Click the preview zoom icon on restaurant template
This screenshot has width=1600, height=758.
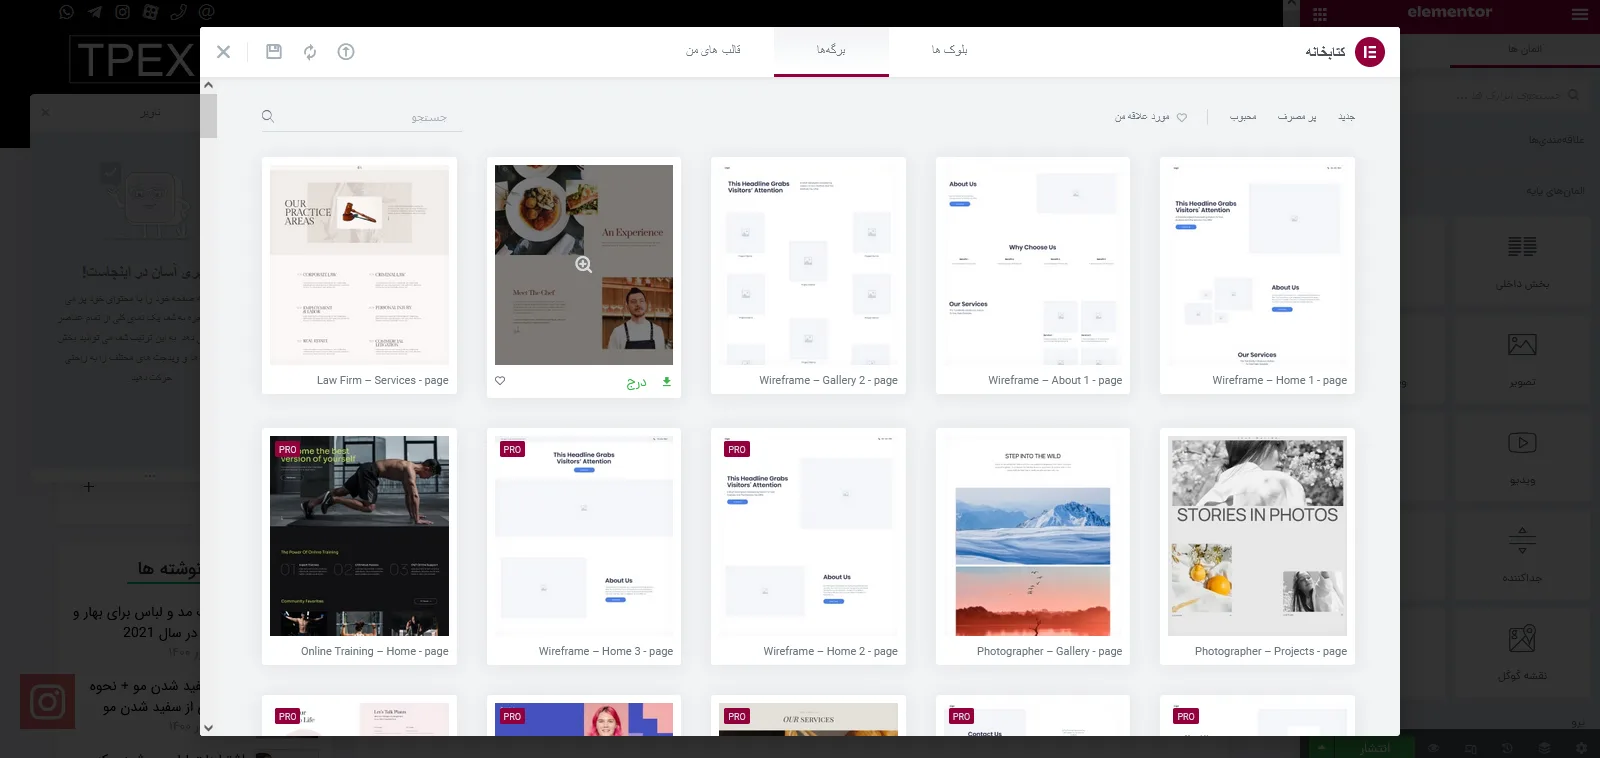584,265
